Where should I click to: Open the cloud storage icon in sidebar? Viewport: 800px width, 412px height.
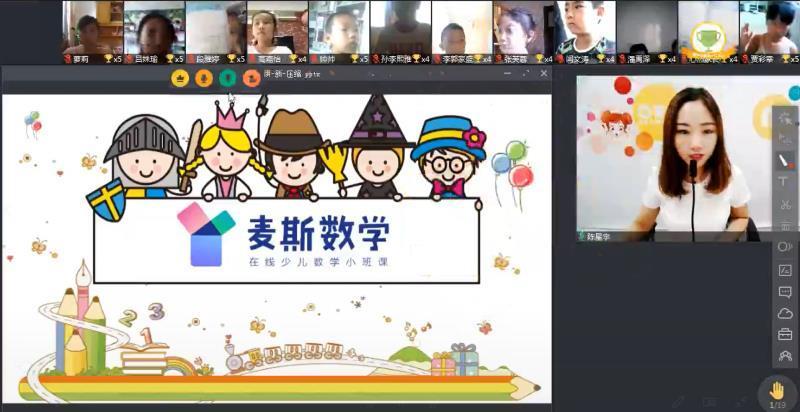[785, 313]
